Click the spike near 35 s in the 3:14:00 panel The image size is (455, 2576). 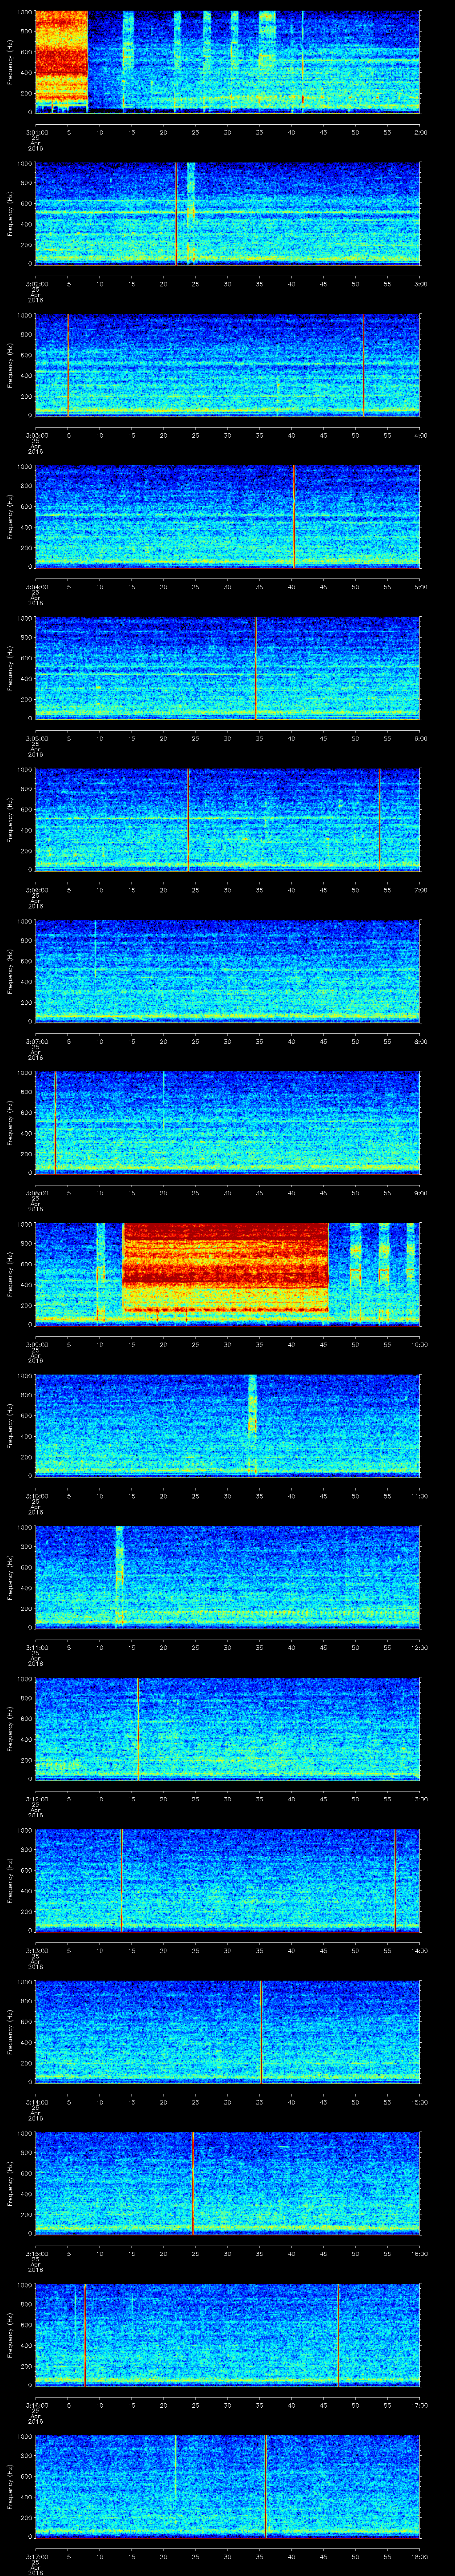261,2032
